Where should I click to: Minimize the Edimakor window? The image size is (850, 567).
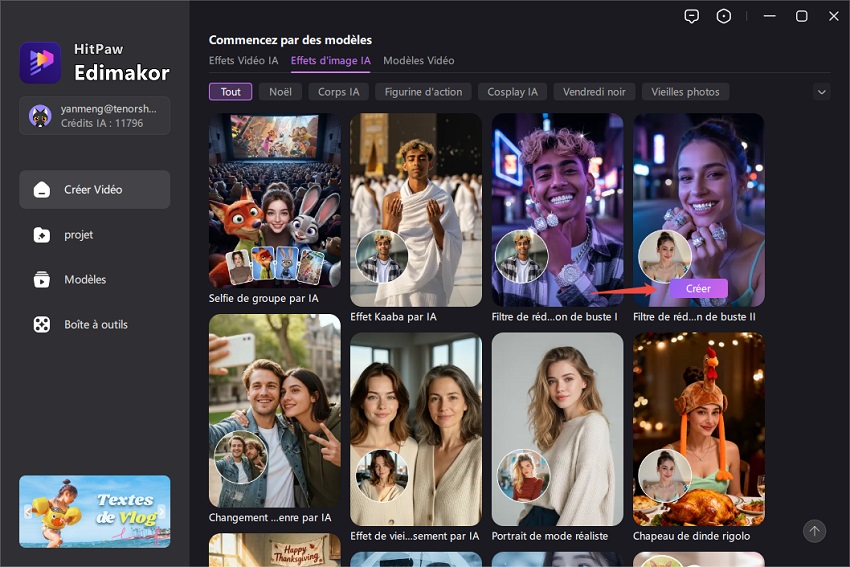click(769, 16)
